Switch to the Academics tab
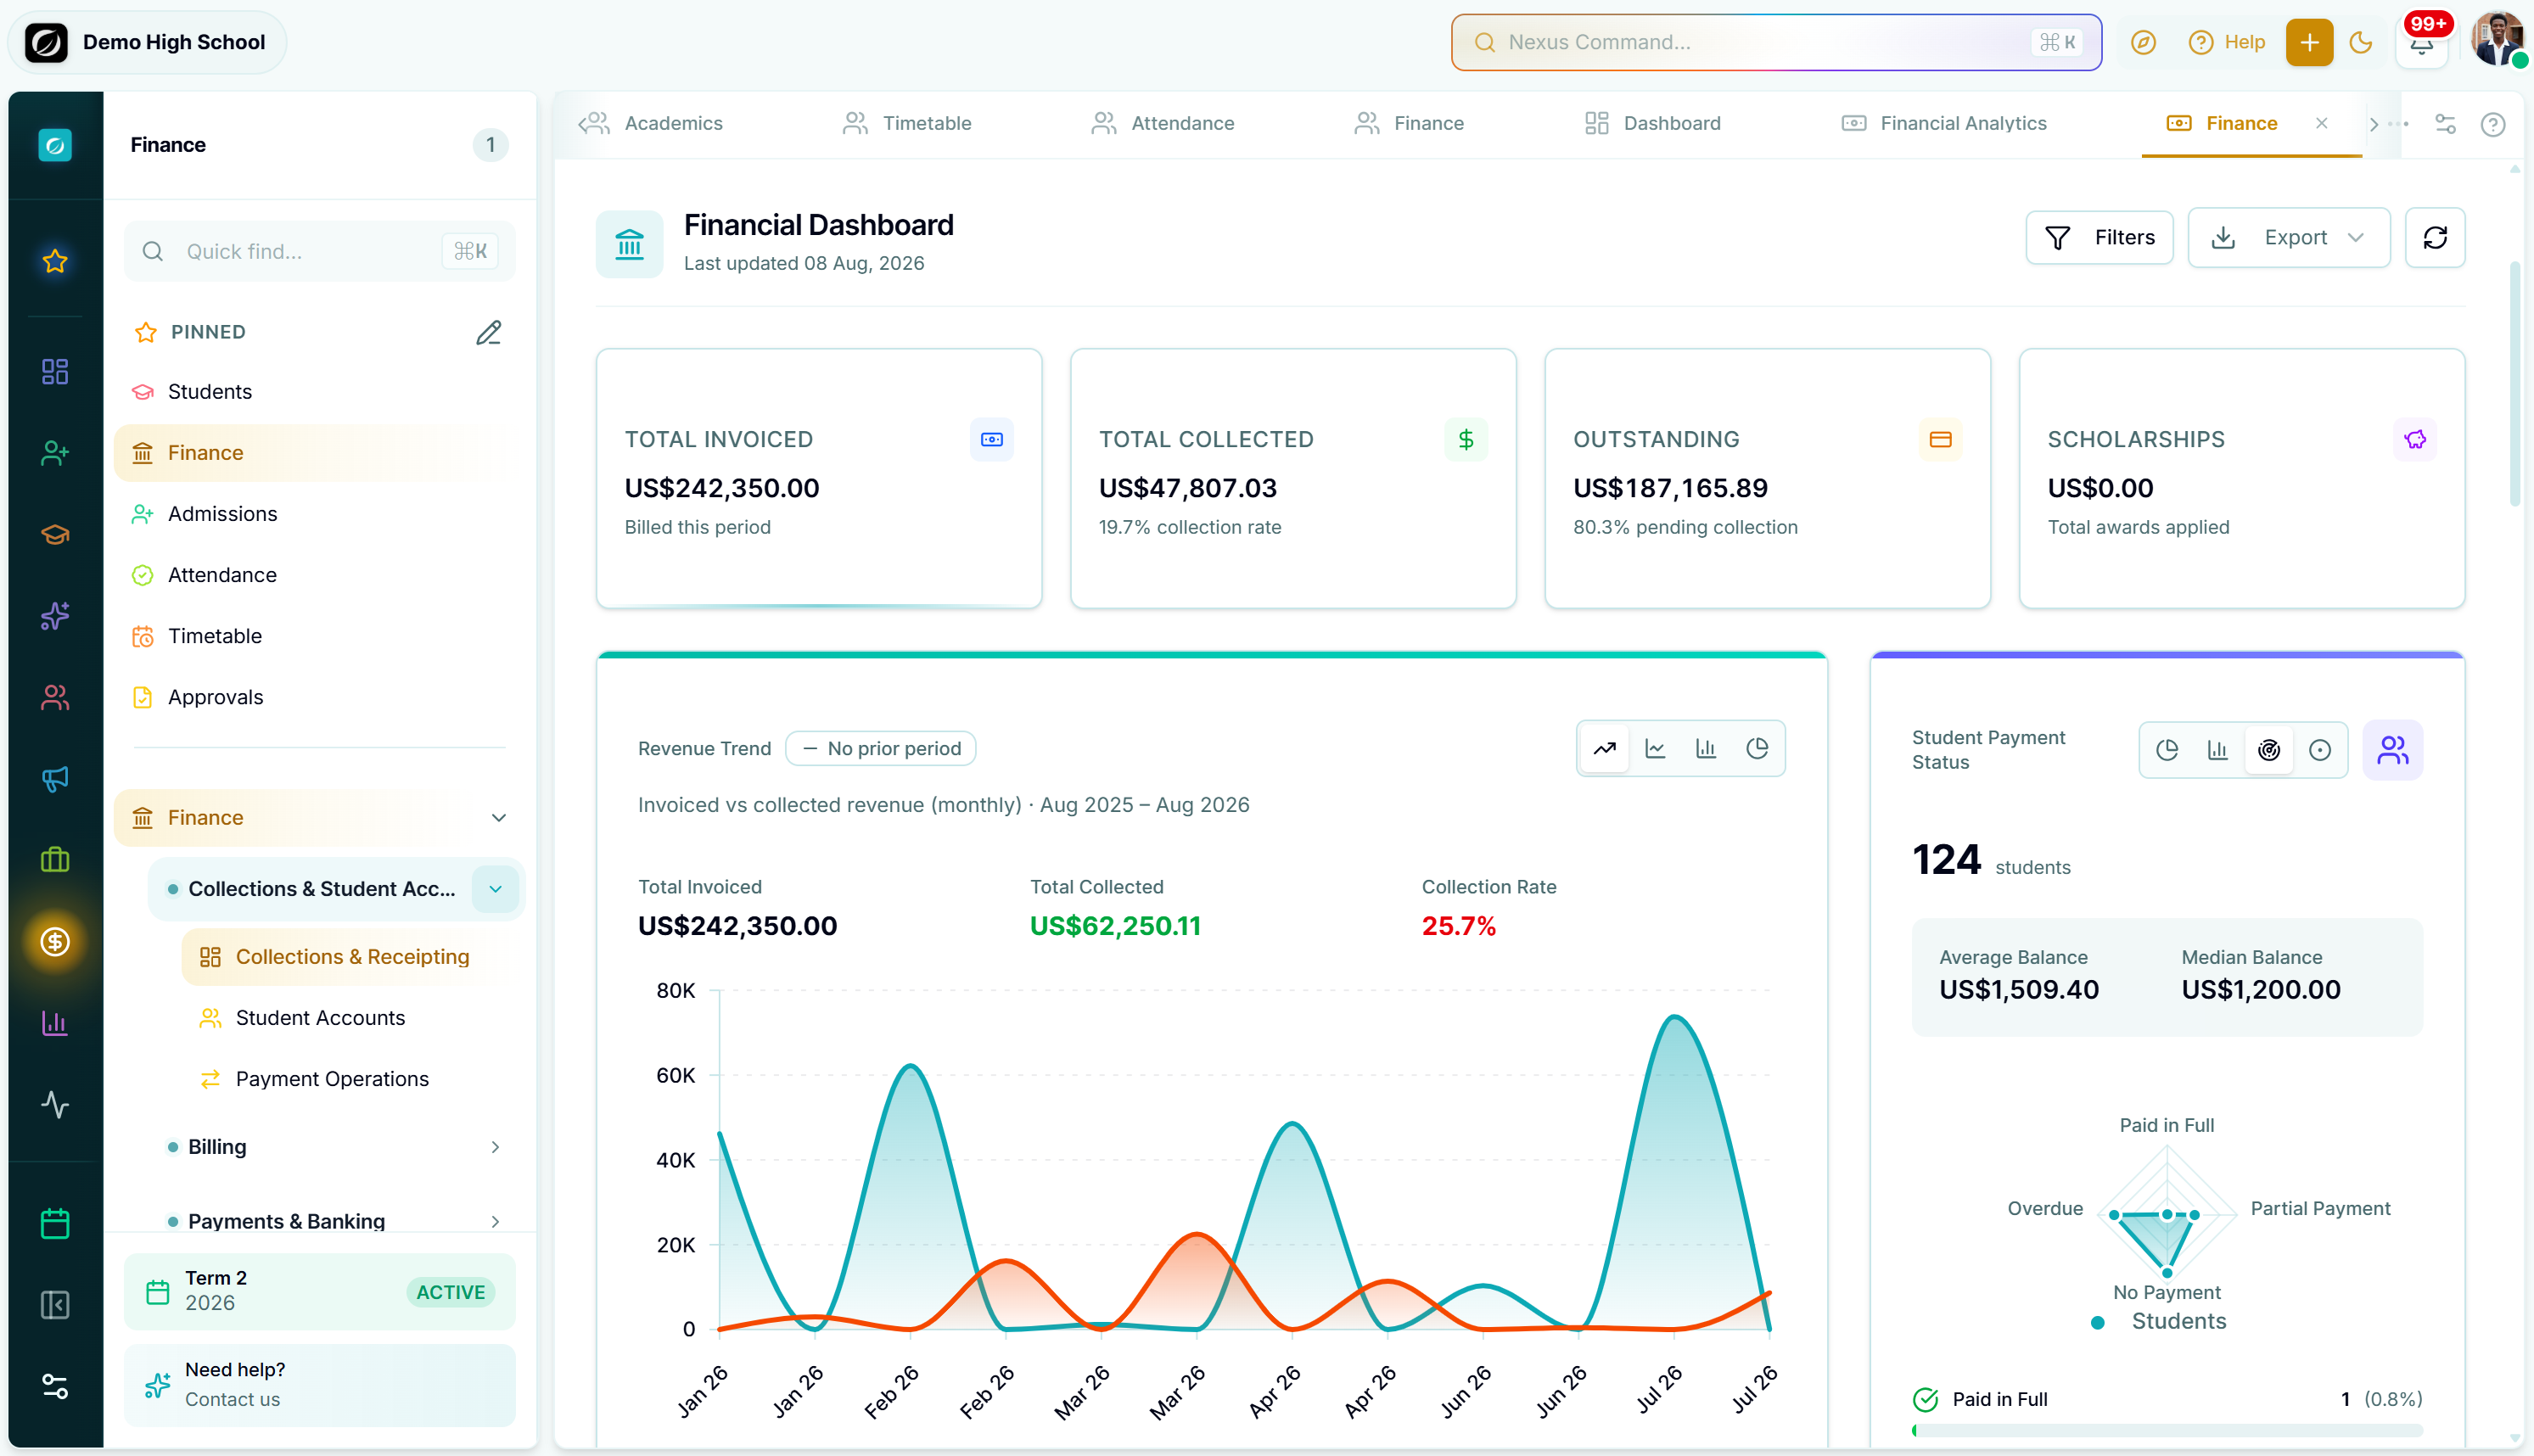The height and width of the screenshot is (1456, 2534). (654, 123)
